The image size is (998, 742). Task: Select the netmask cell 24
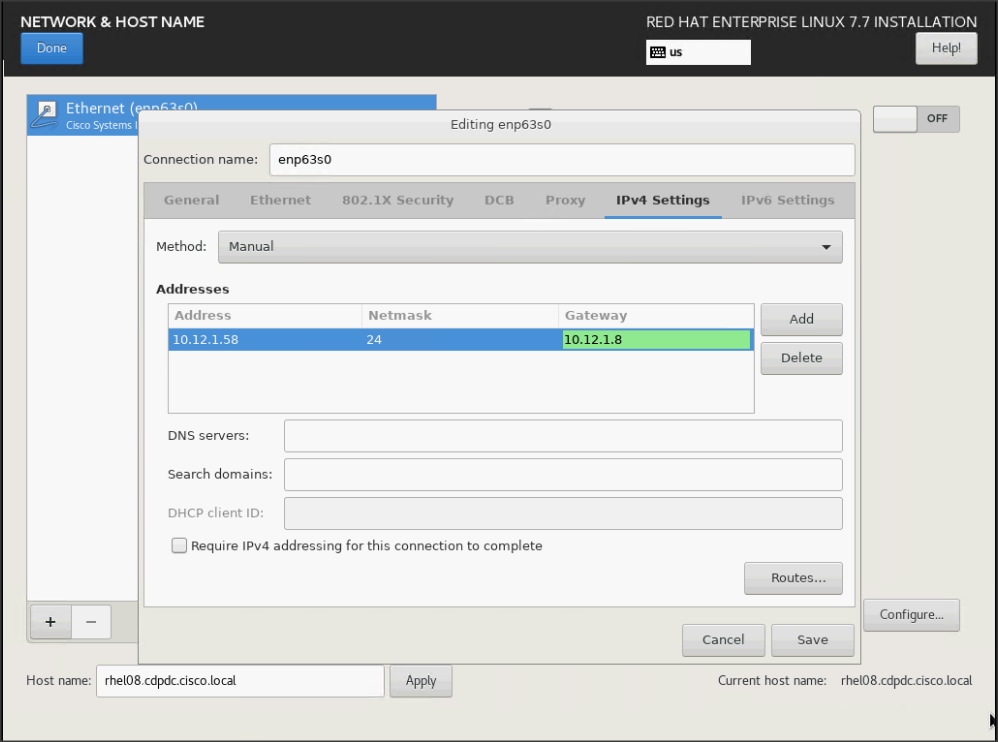pyautogui.click(x=460, y=340)
